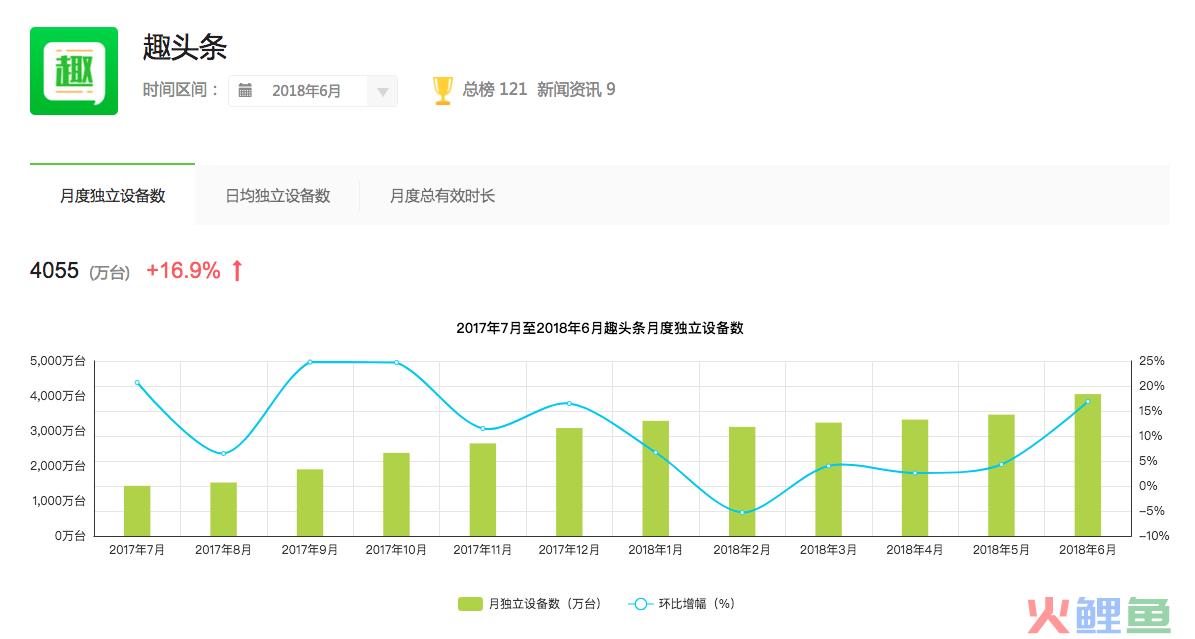Click the 2017年7月 growth line point

point(137,383)
